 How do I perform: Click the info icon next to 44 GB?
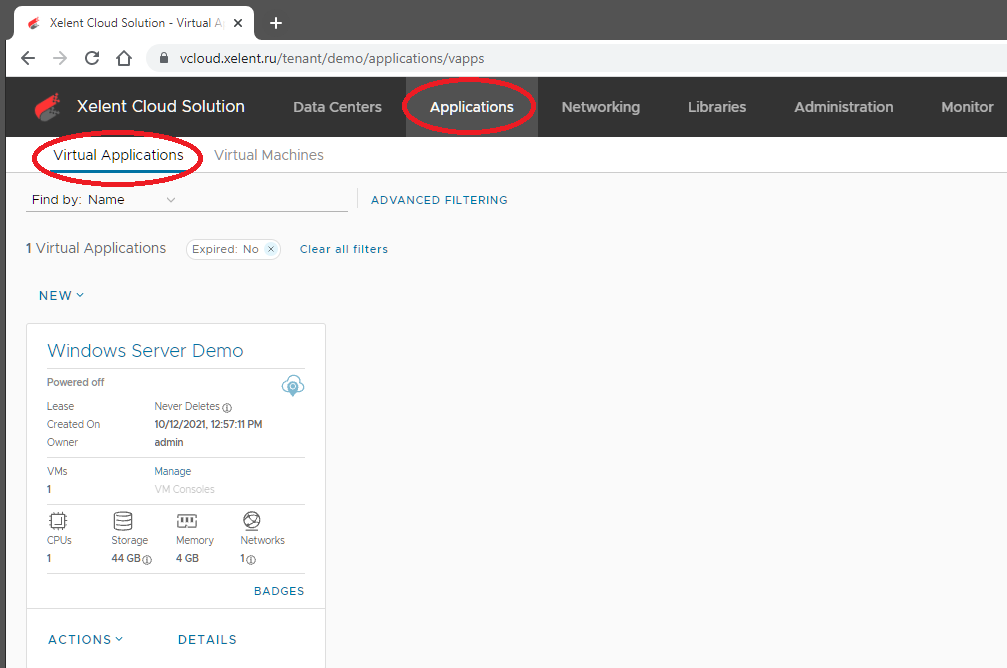(x=147, y=559)
